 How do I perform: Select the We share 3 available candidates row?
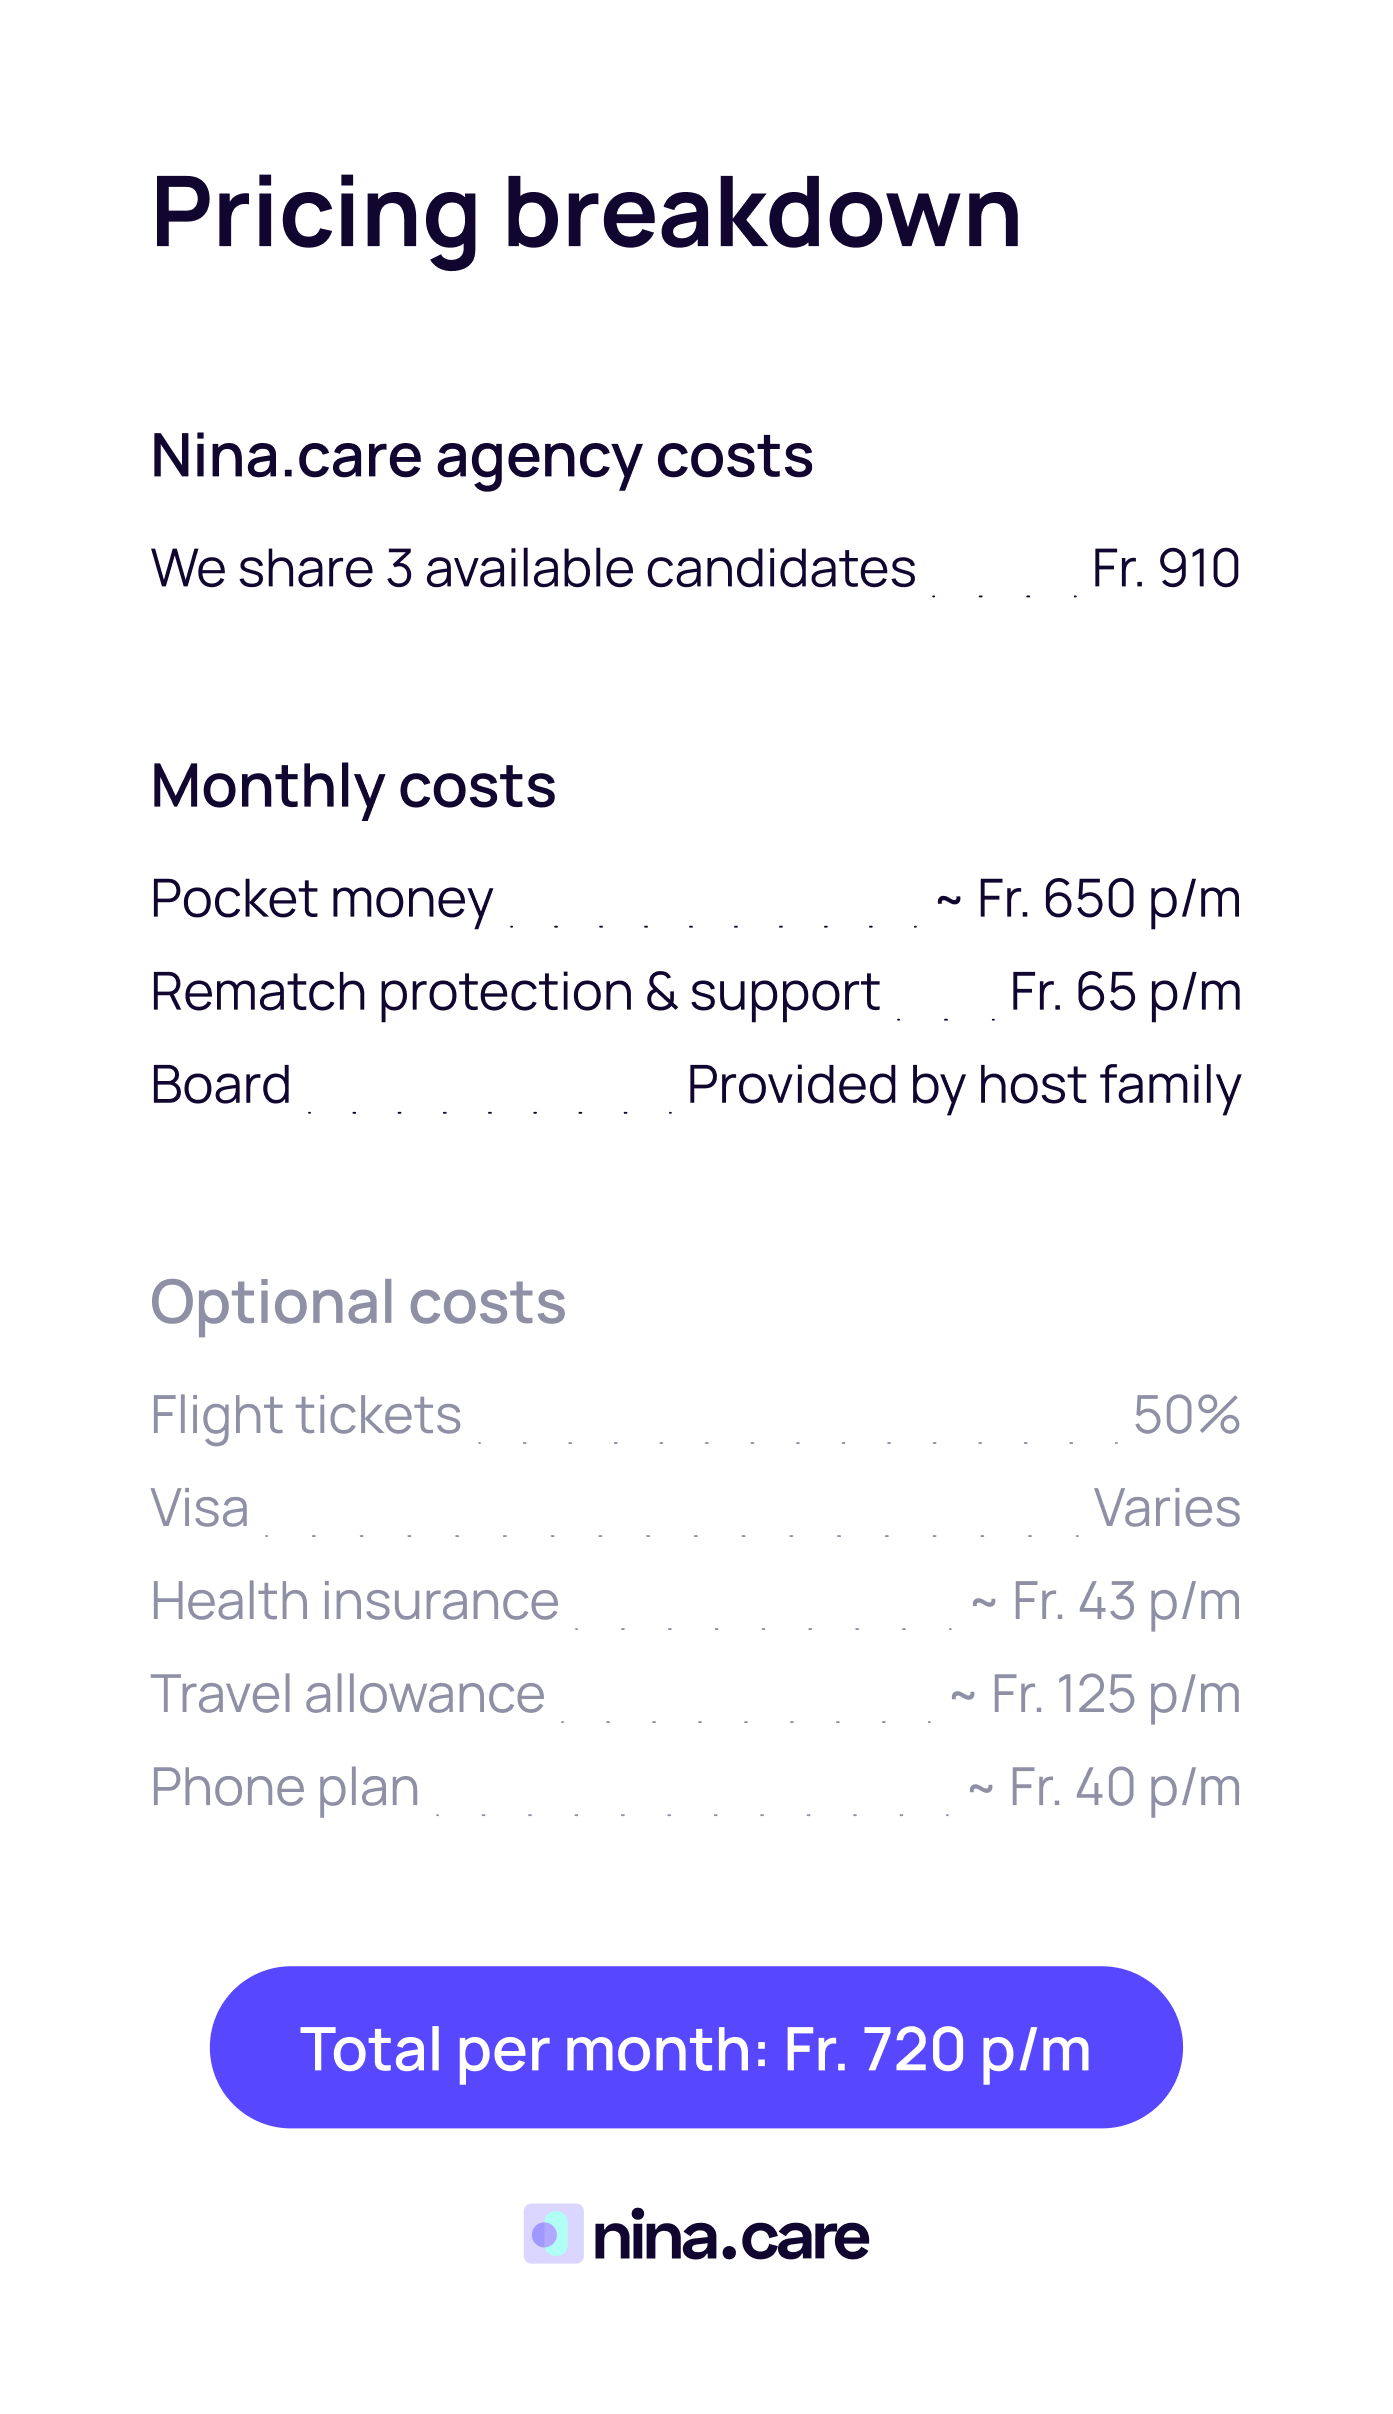(533, 569)
